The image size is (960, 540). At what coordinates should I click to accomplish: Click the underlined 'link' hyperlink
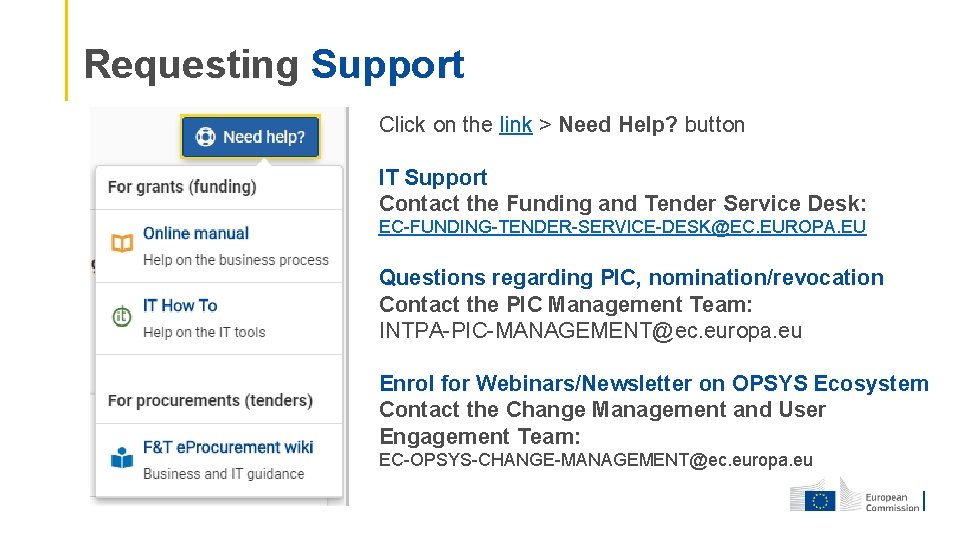516,125
